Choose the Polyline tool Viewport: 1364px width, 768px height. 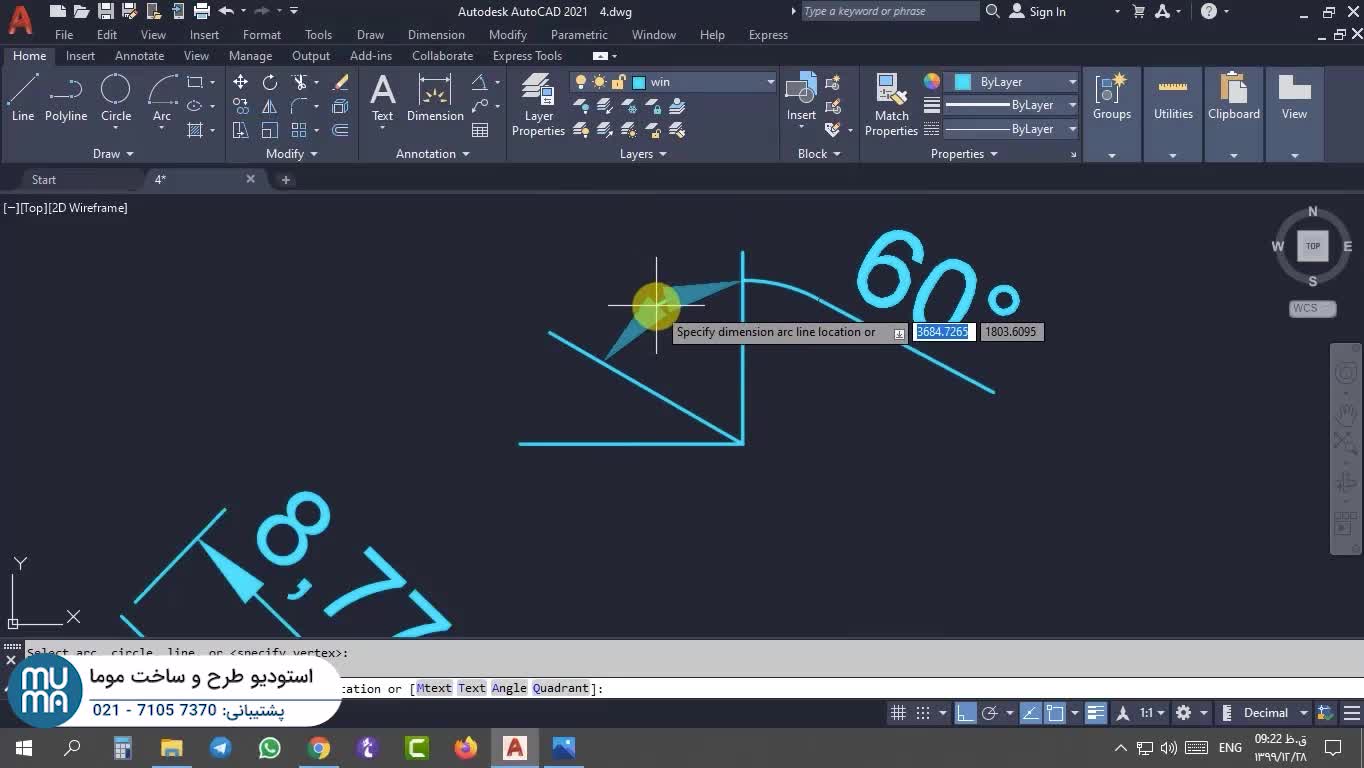pyautogui.click(x=66, y=97)
